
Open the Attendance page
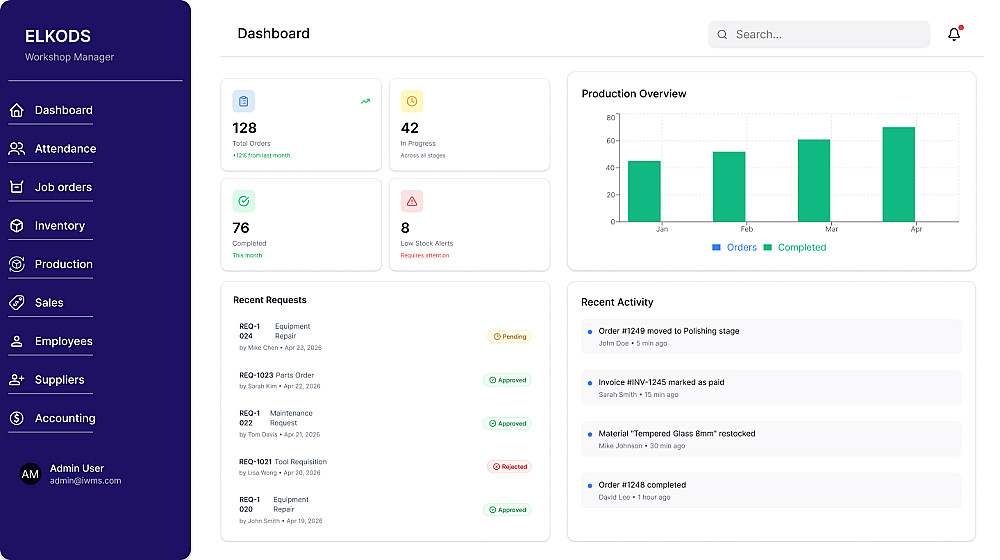tap(65, 149)
